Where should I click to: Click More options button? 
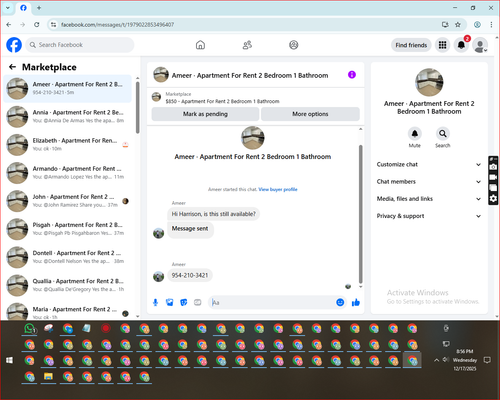click(x=310, y=114)
